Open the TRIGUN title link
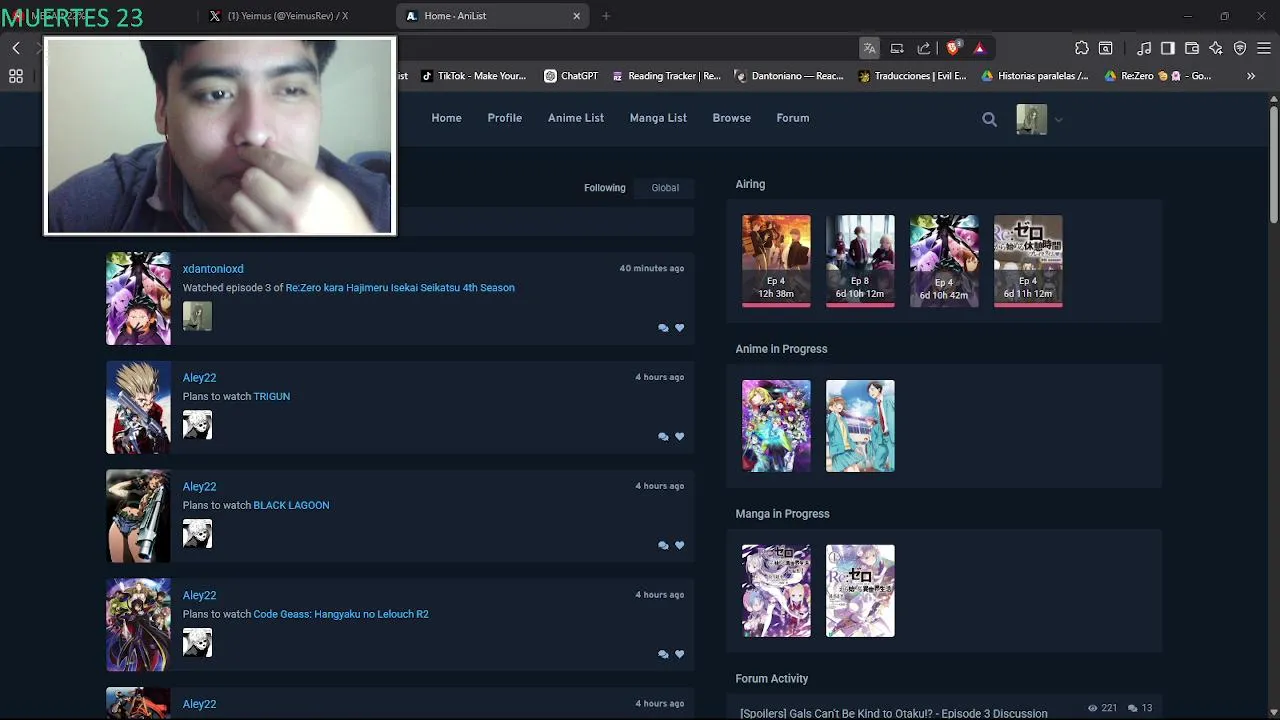Viewport: 1280px width, 720px height. pos(272,397)
